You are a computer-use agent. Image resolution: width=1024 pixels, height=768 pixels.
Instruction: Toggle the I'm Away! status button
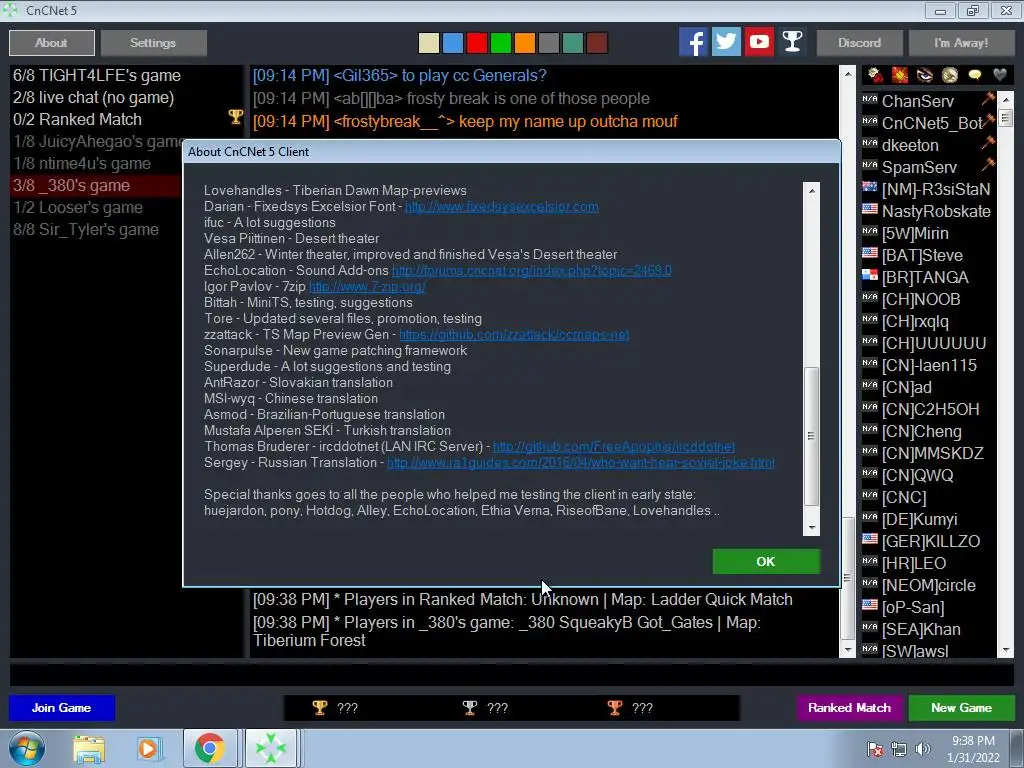[x=961, y=43]
